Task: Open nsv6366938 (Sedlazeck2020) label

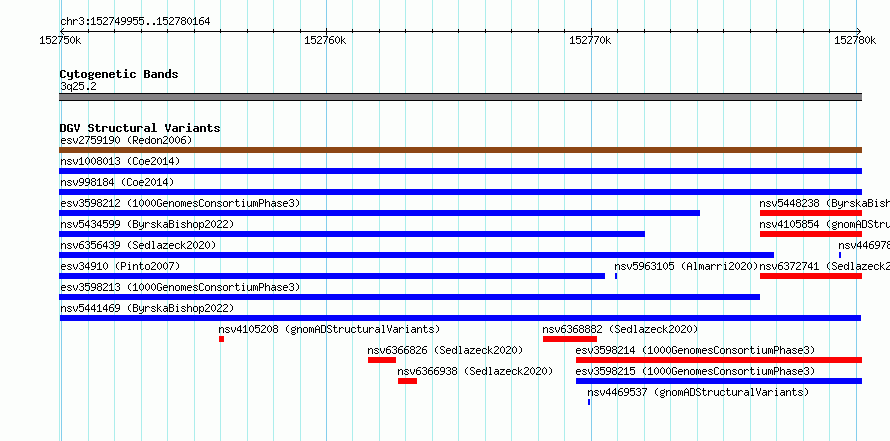Action: pos(475,371)
